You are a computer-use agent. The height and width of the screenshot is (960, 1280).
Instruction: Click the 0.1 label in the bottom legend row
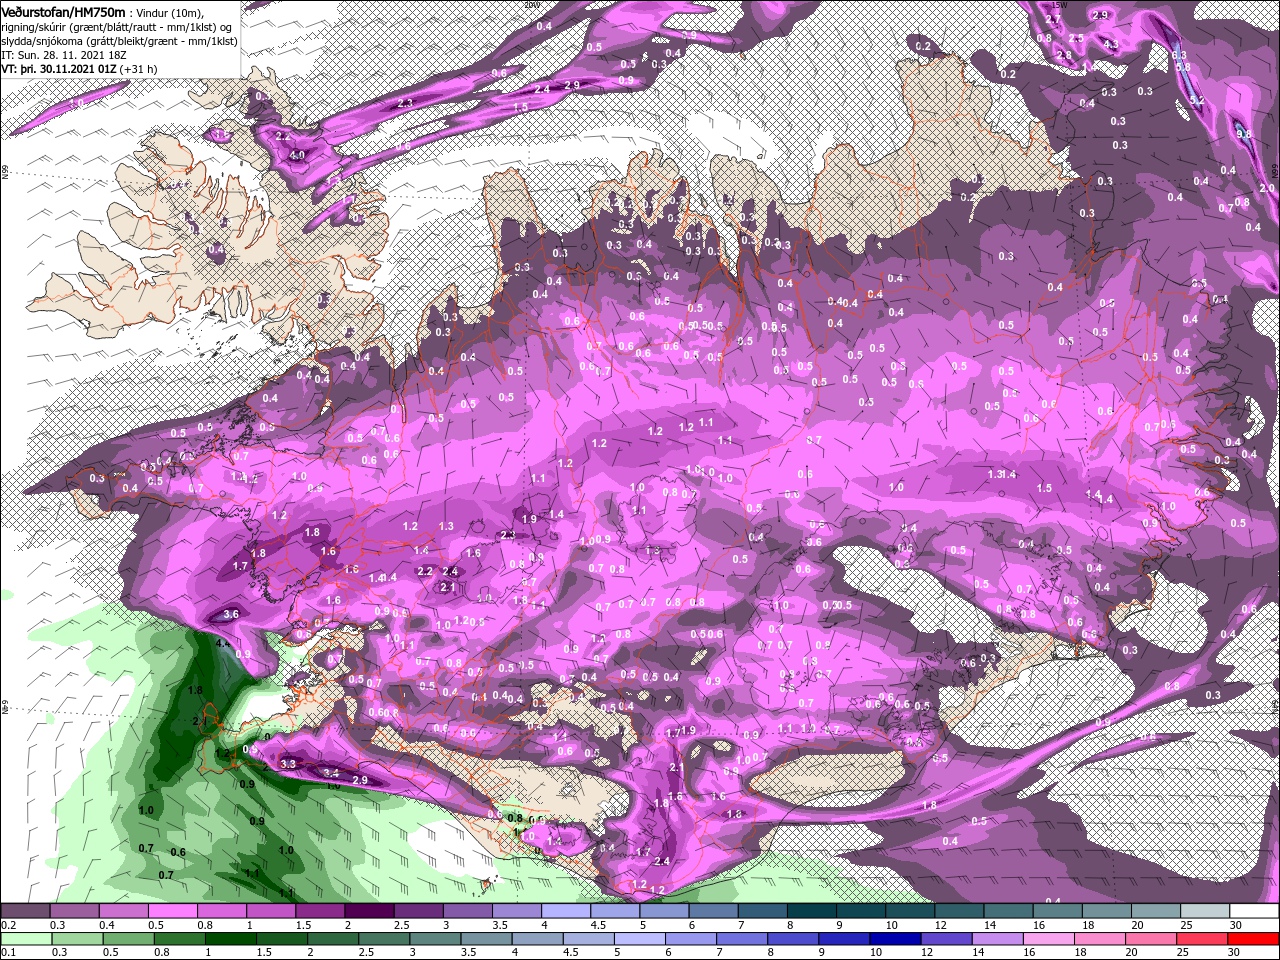pyautogui.click(x=8, y=953)
